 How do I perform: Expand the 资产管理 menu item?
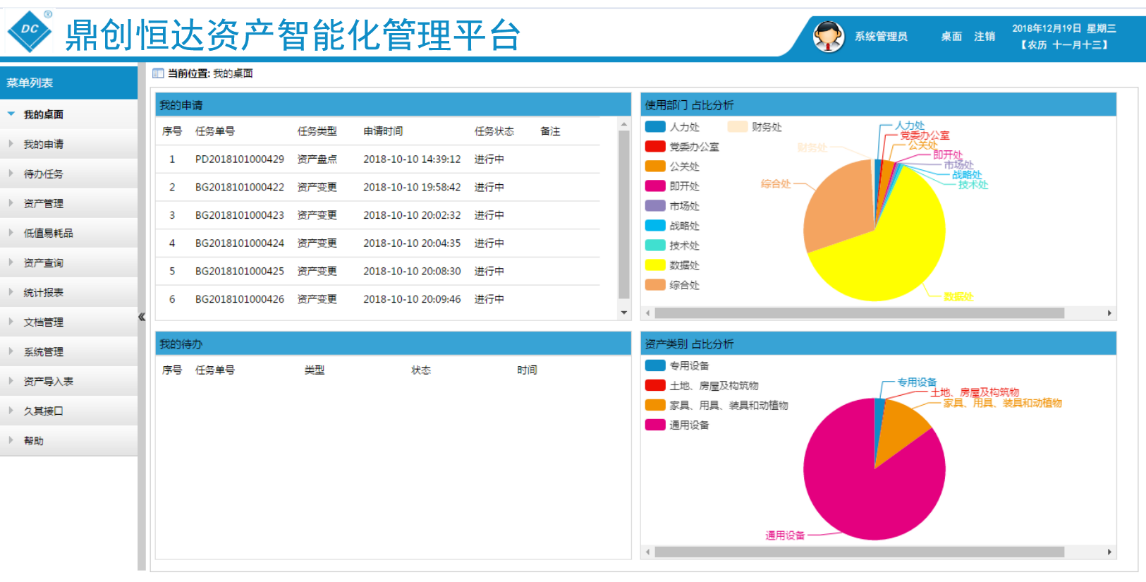(43, 204)
